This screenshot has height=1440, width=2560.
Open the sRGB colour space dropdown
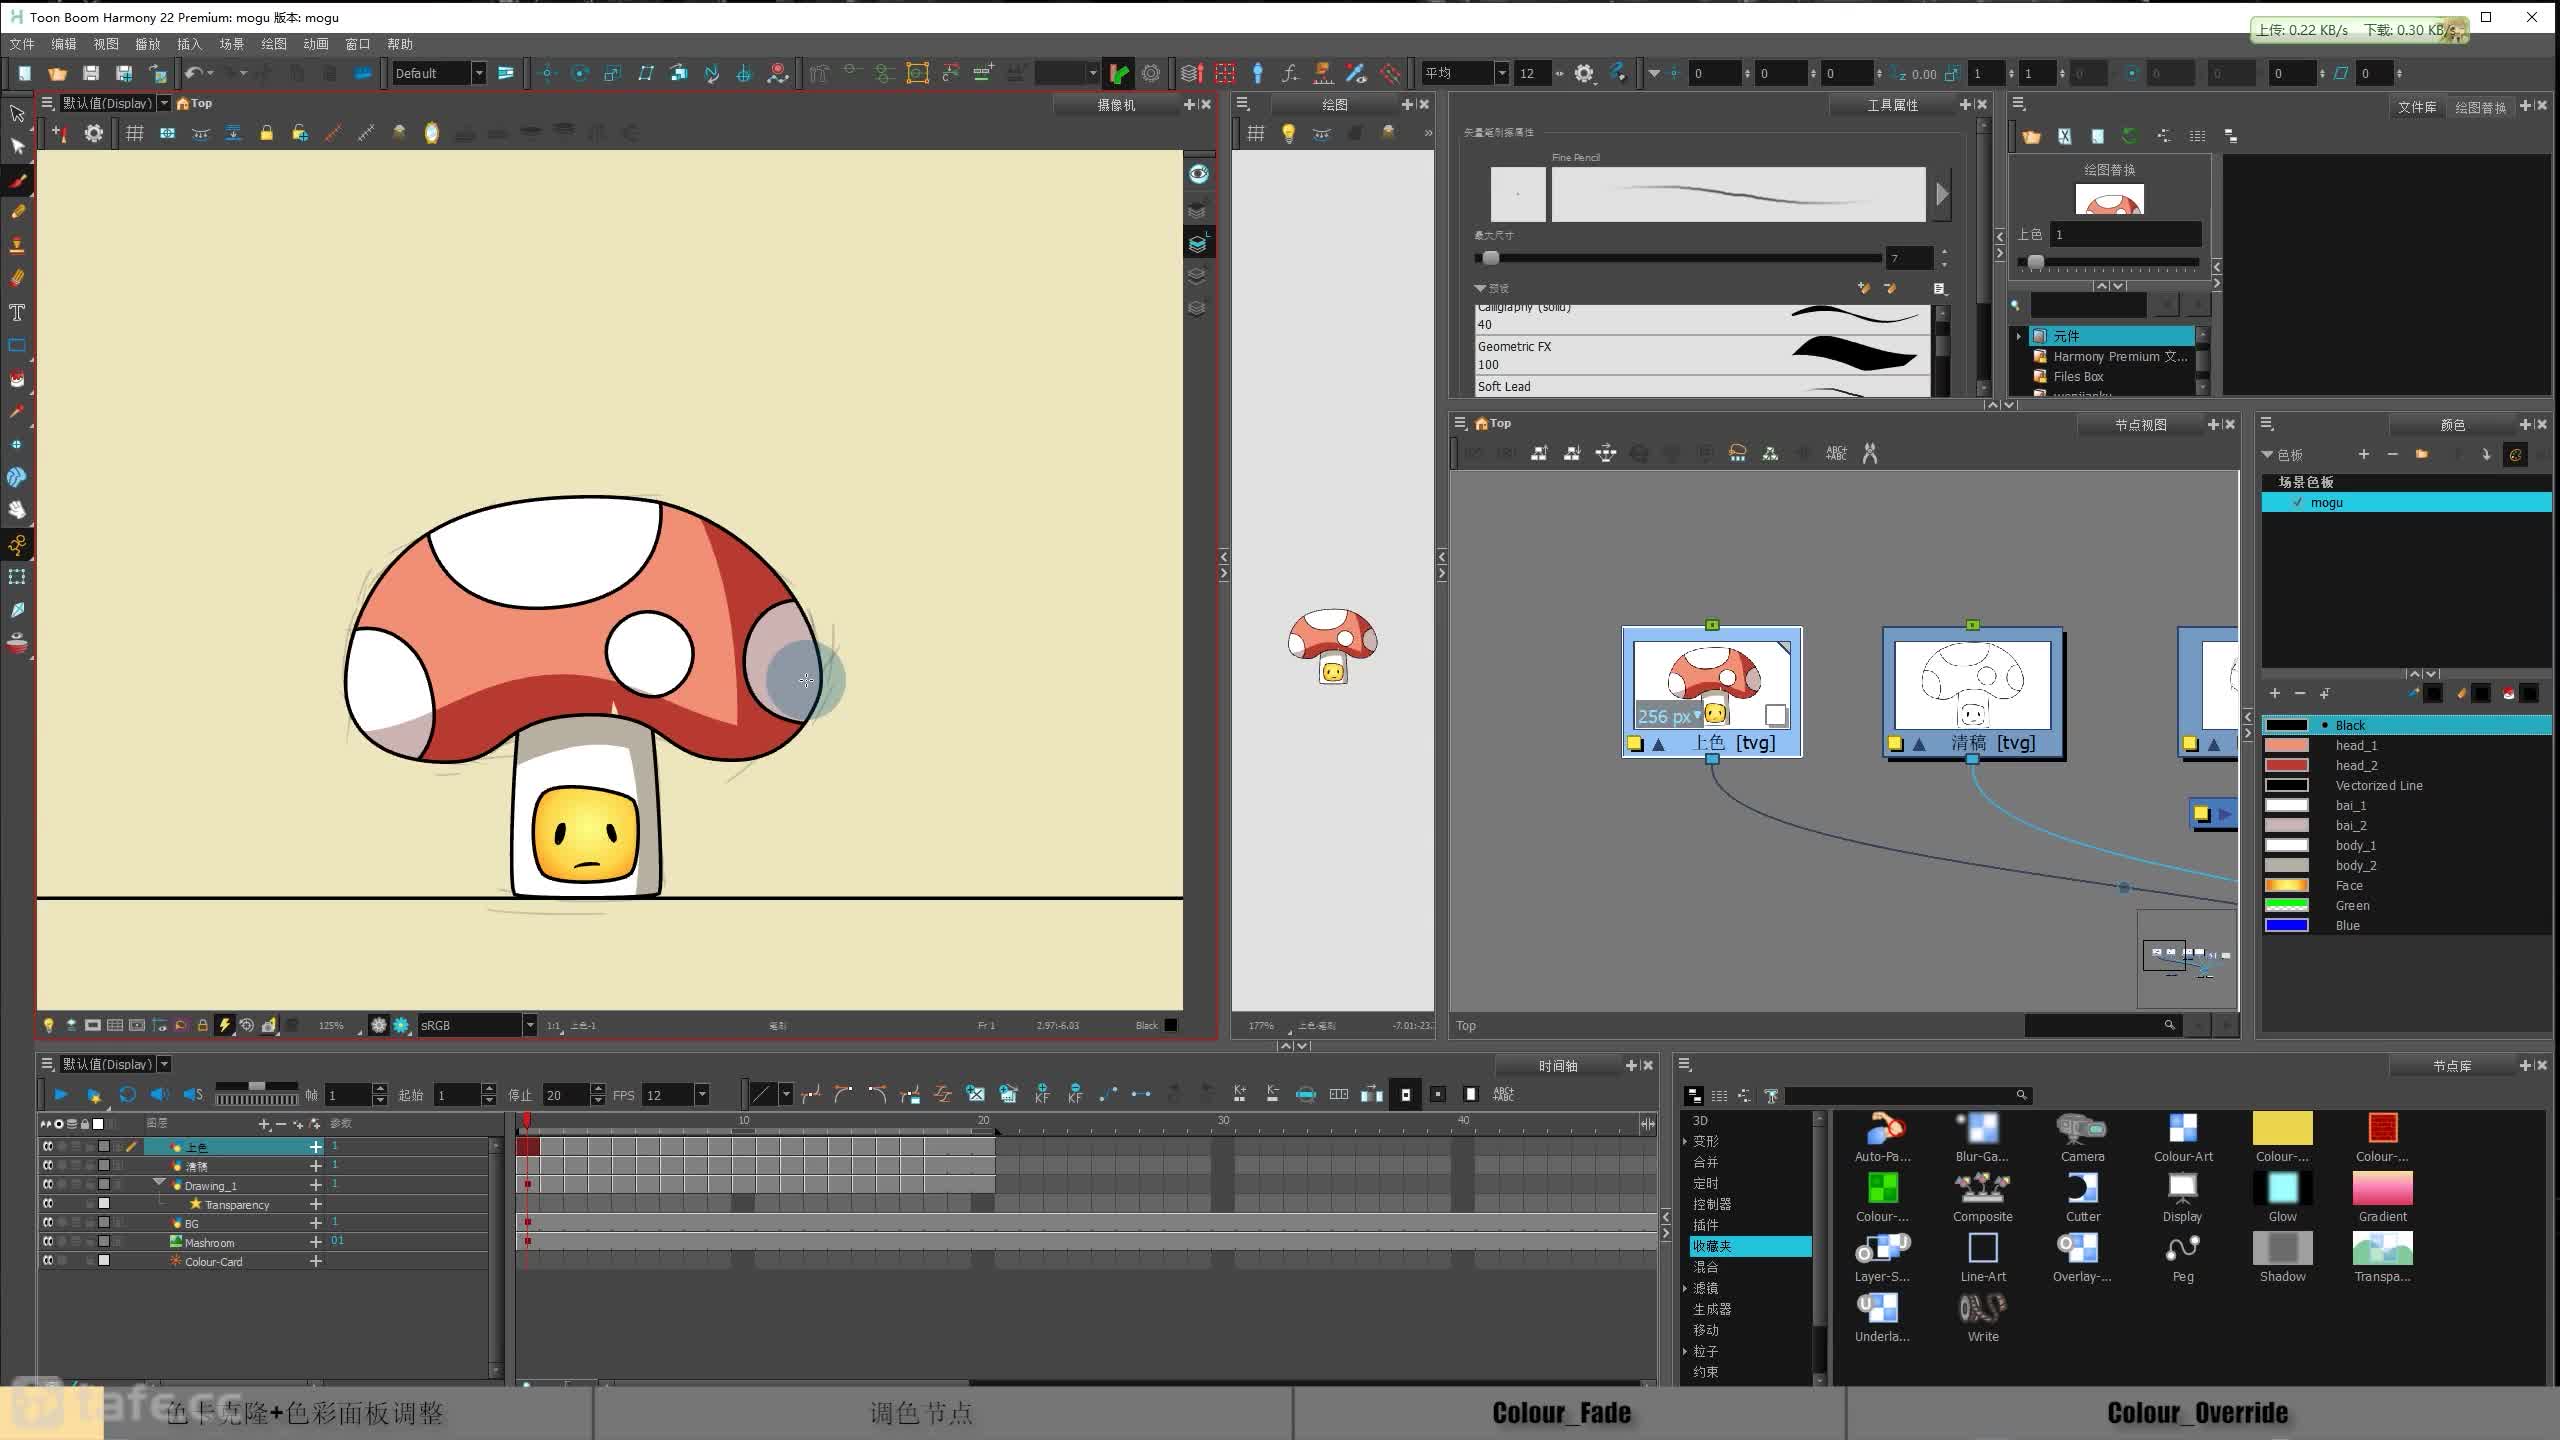tap(530, 1025)
